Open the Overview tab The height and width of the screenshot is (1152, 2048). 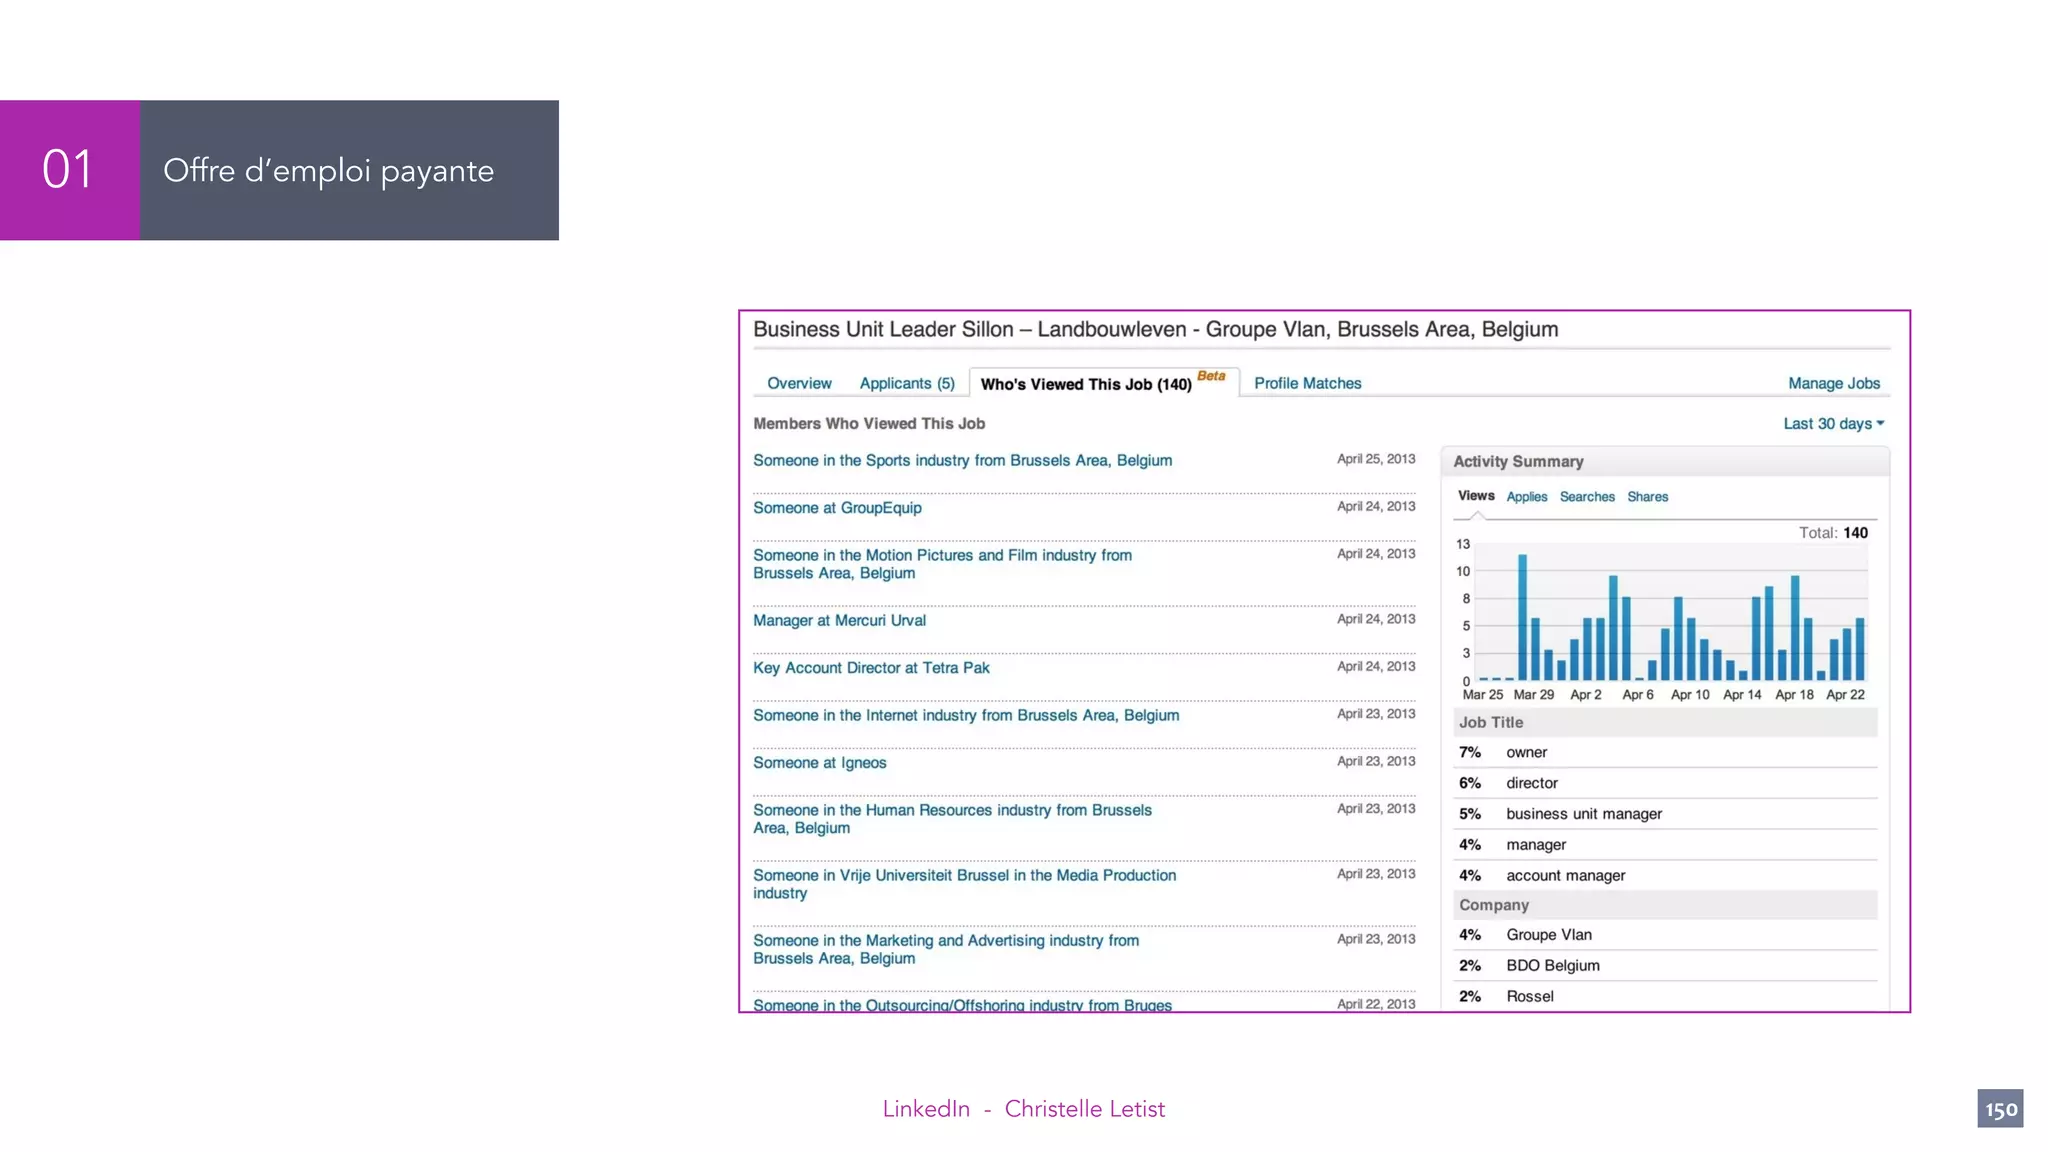[x=799, y=383]
